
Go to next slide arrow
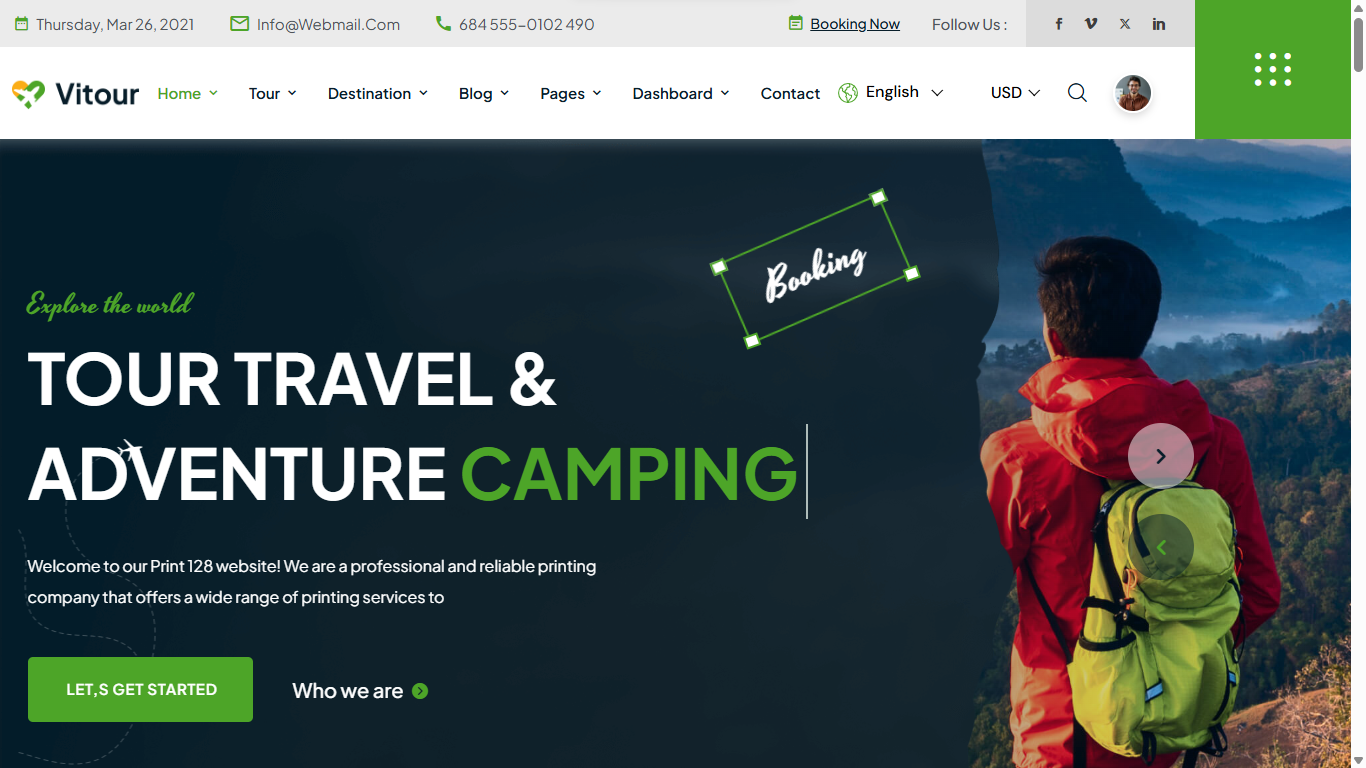(x=1161, y=456)
